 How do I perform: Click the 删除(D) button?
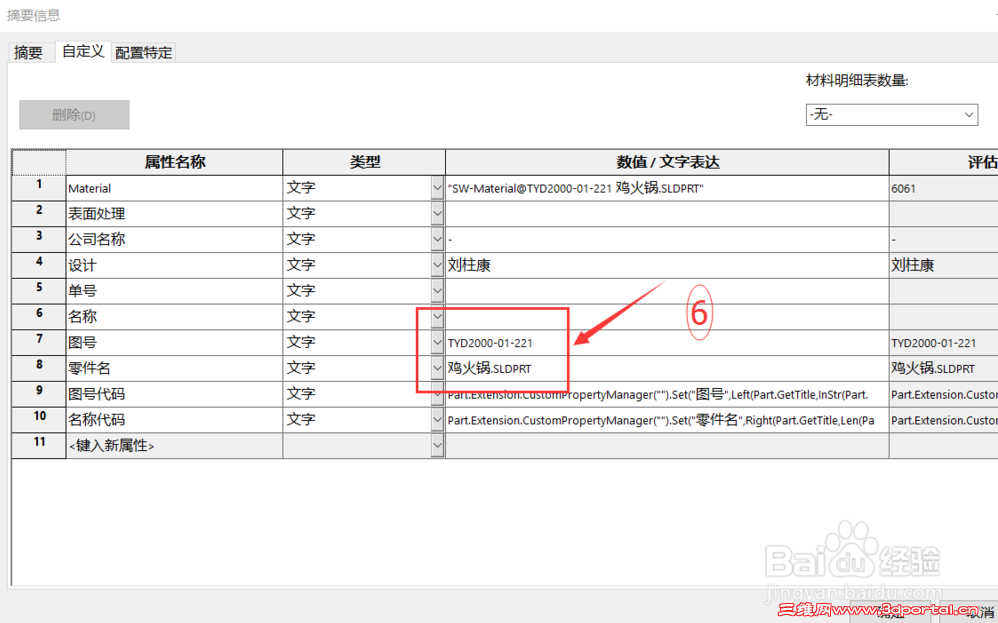coord(74,115)
